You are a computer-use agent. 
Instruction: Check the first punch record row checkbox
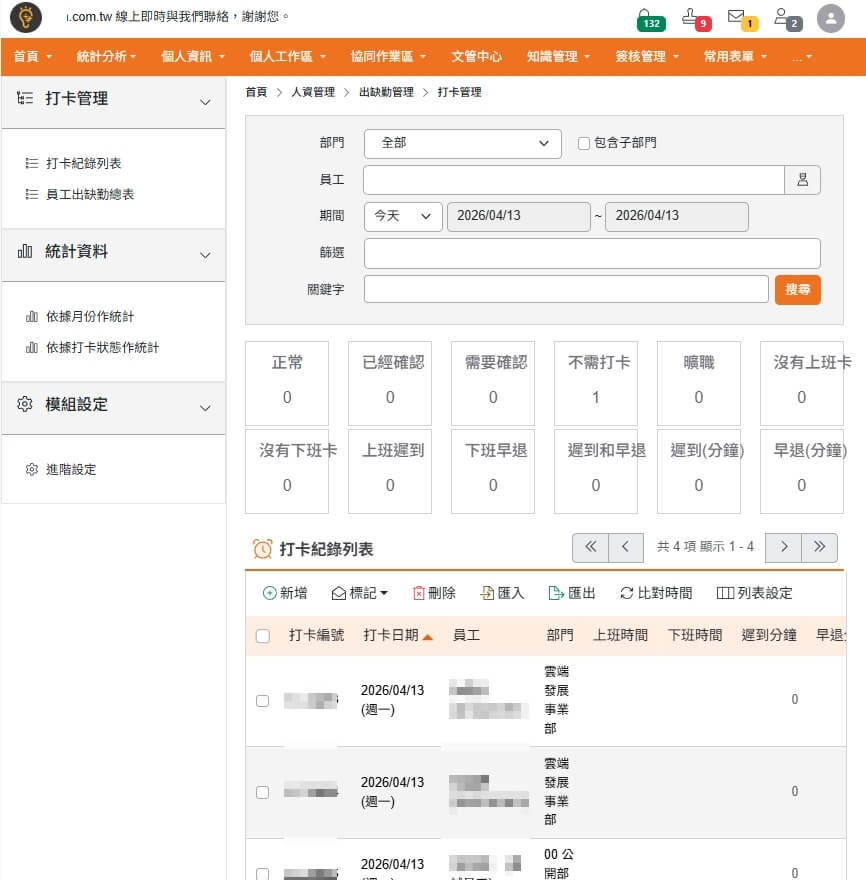263,701
